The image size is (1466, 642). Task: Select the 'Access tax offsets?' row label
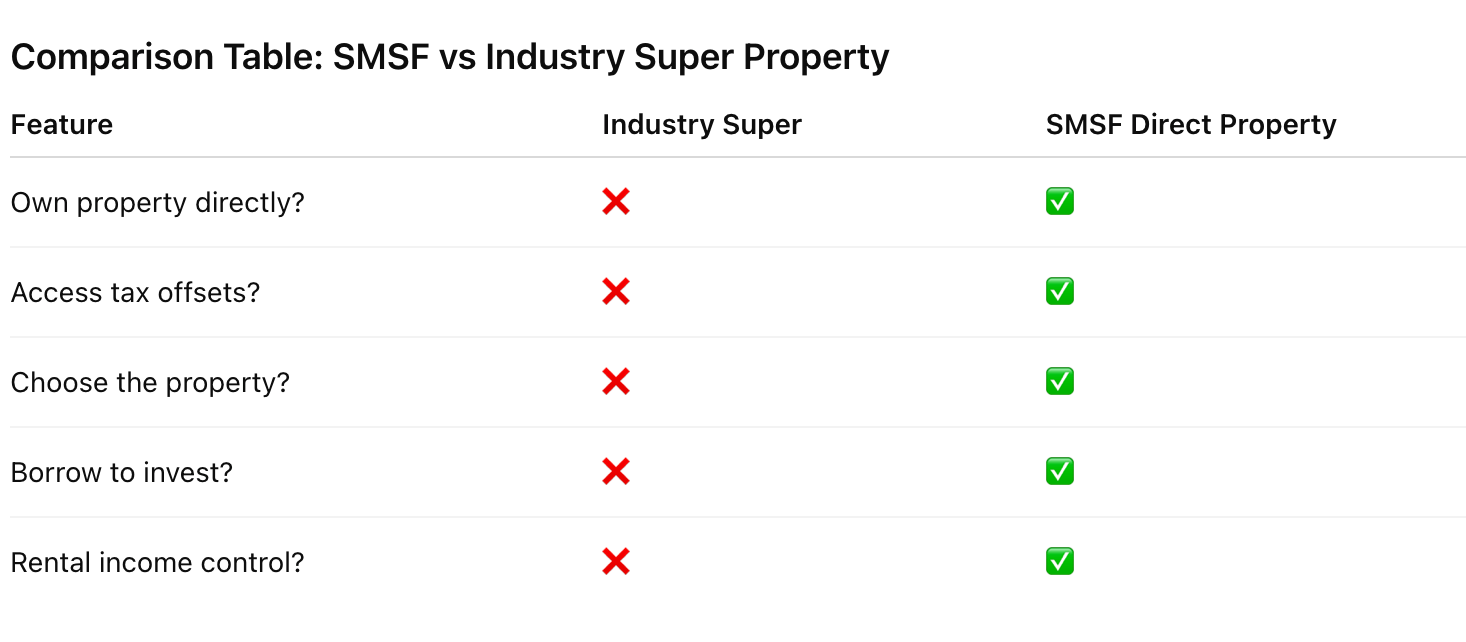135,293
